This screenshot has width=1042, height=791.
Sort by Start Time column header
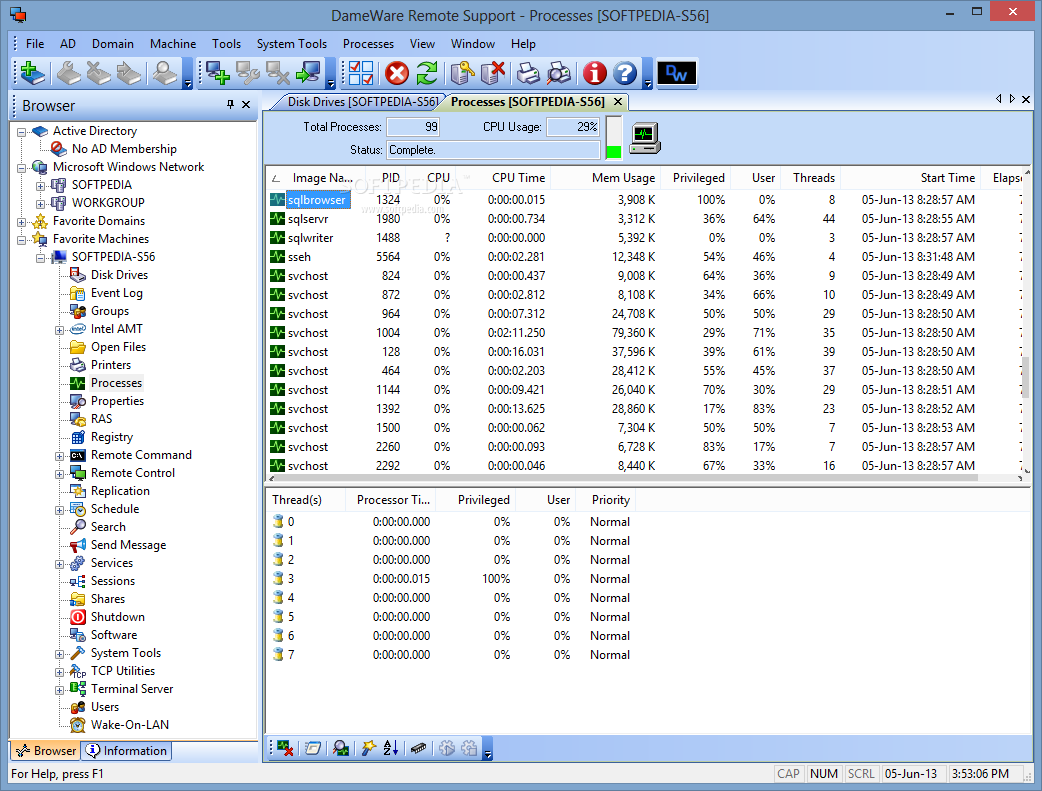click(x=912, y=177)
